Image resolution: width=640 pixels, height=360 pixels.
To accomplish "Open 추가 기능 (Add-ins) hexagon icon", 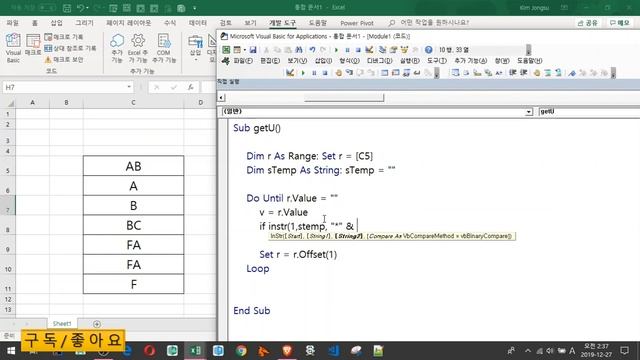I will coord(117,48).
